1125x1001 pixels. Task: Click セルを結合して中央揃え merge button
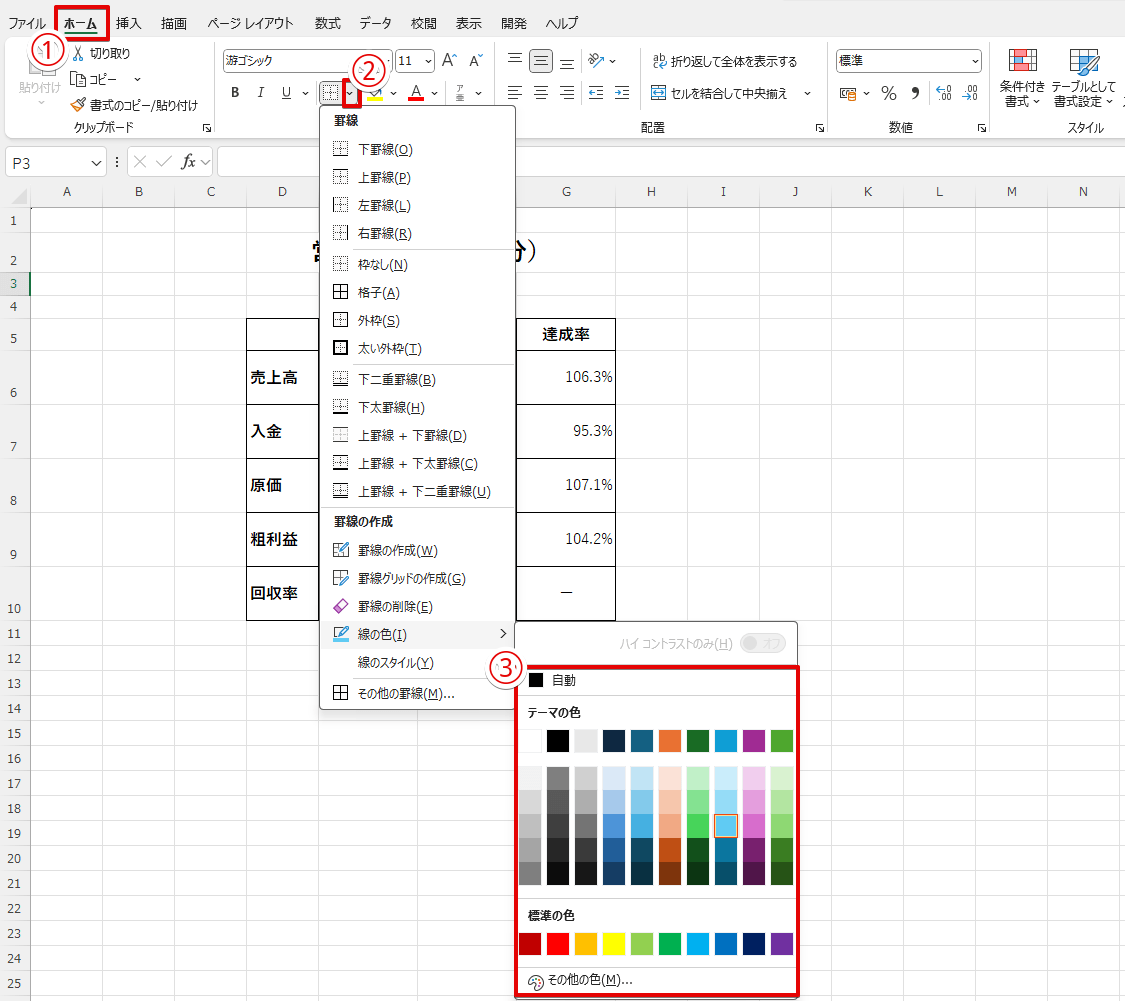pos(720,93)
